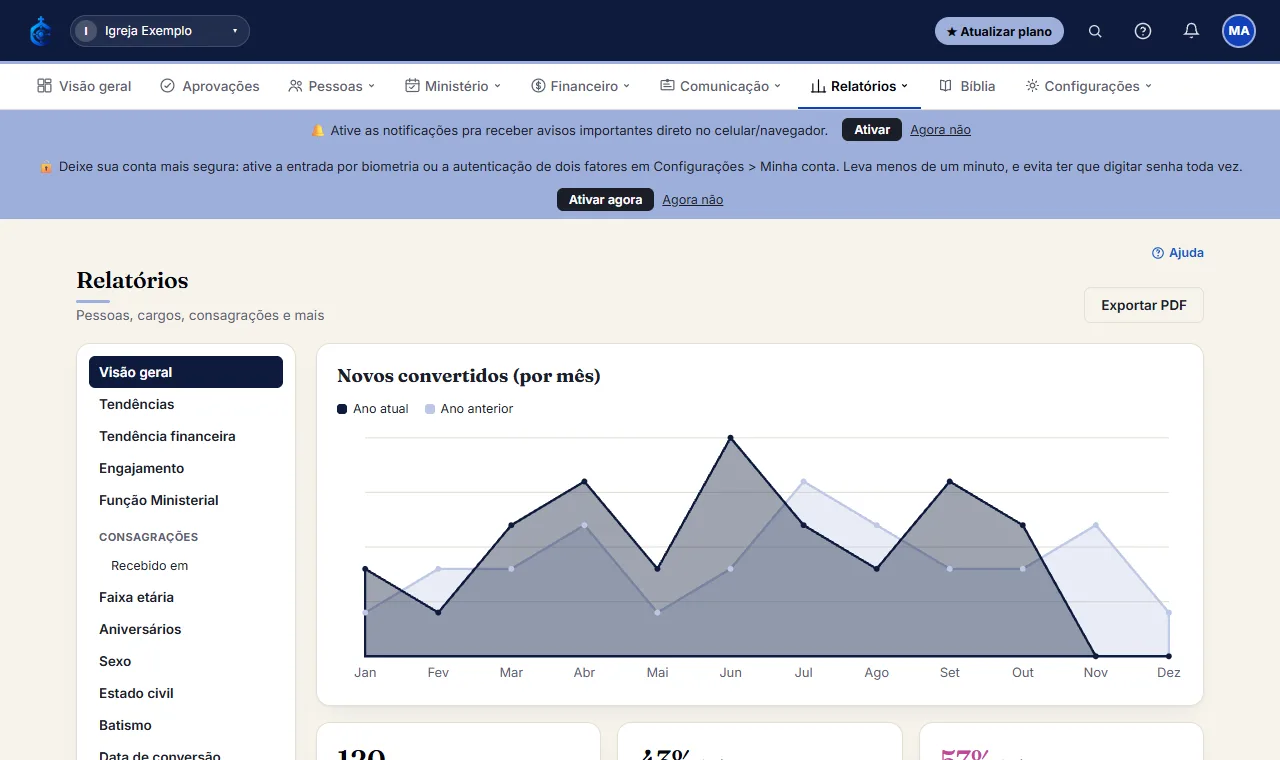The height and width of the screenshot is (760, 1280).
Task: Click the Jul previous-year peak point
Action: point(804,481)
